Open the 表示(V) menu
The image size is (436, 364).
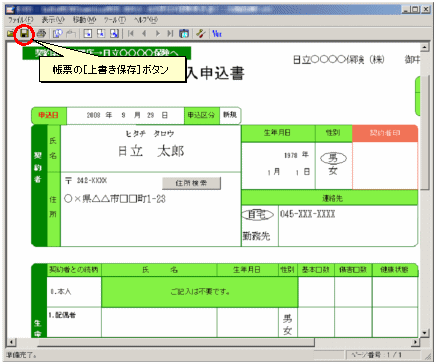pos(53,20)
